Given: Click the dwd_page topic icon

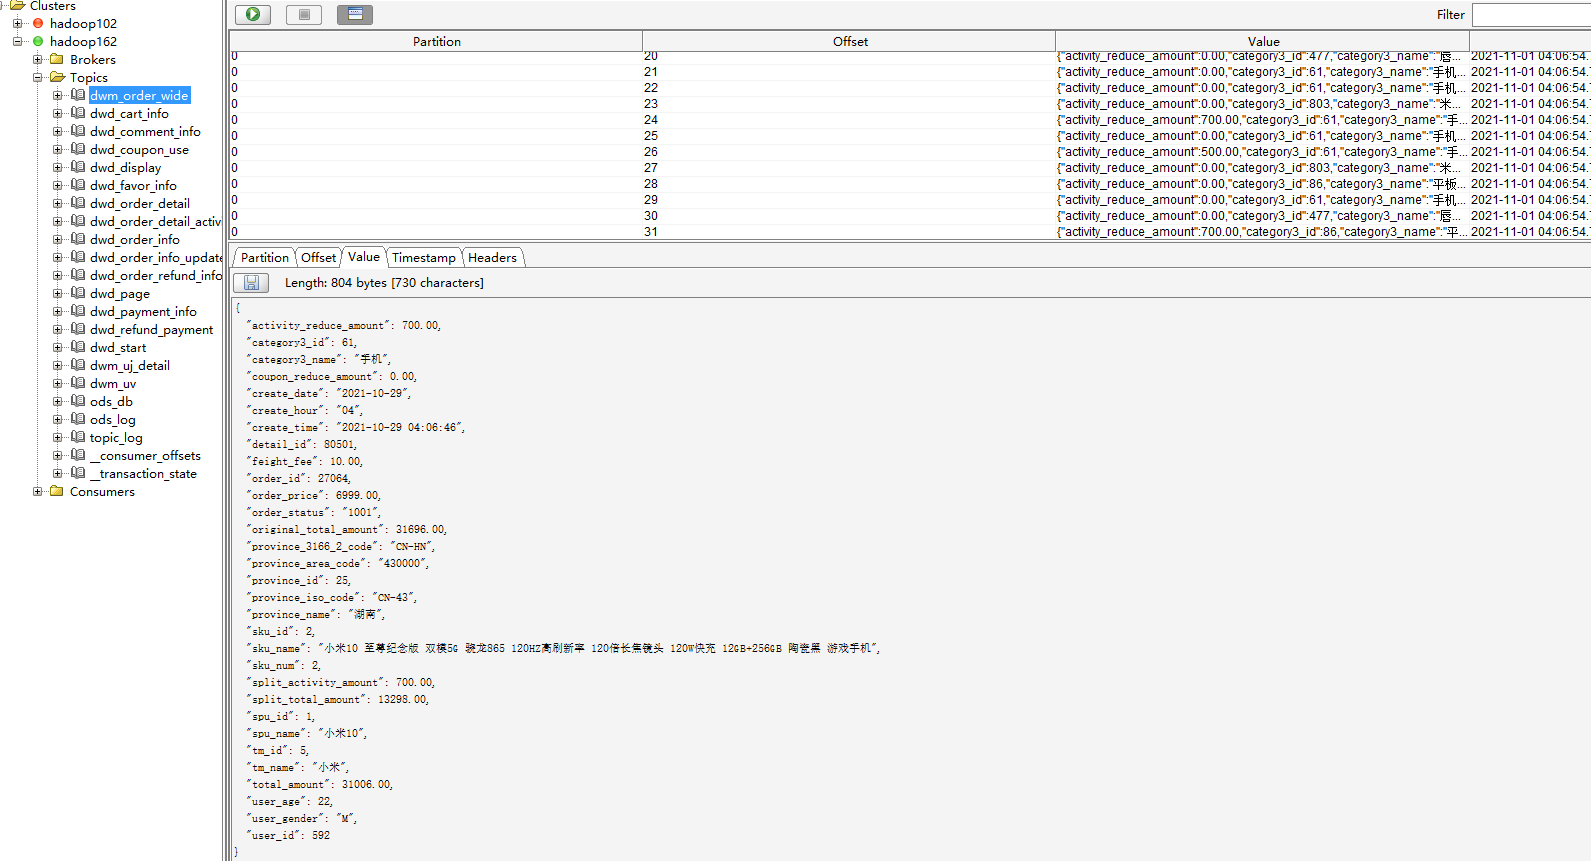Looking at the screenshot, I should click(x=78, y=293).
